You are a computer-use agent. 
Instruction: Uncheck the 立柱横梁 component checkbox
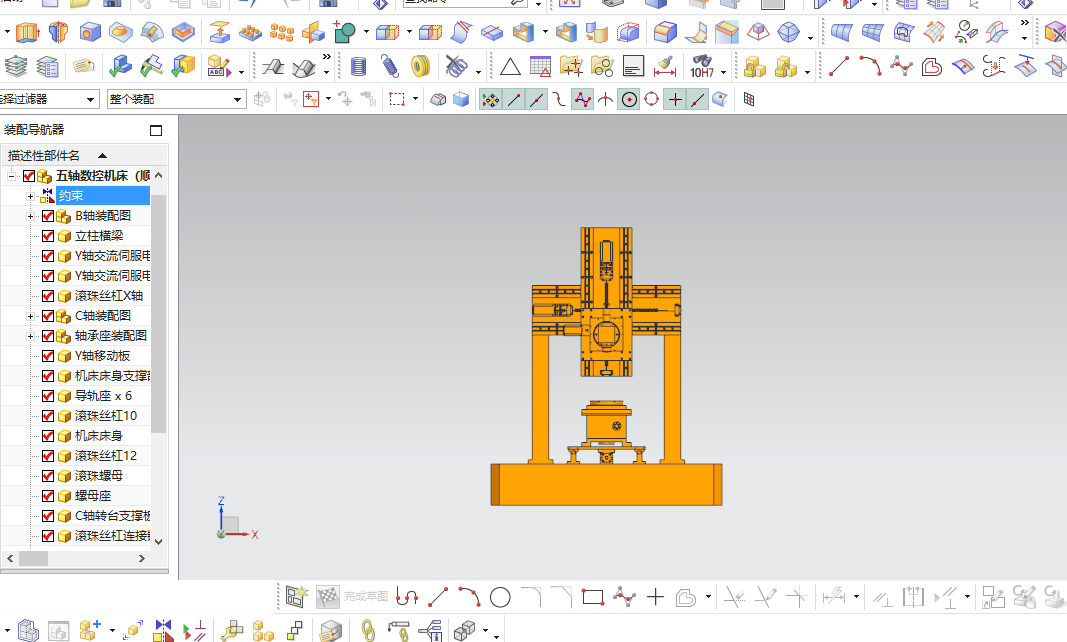click(48, 236)
